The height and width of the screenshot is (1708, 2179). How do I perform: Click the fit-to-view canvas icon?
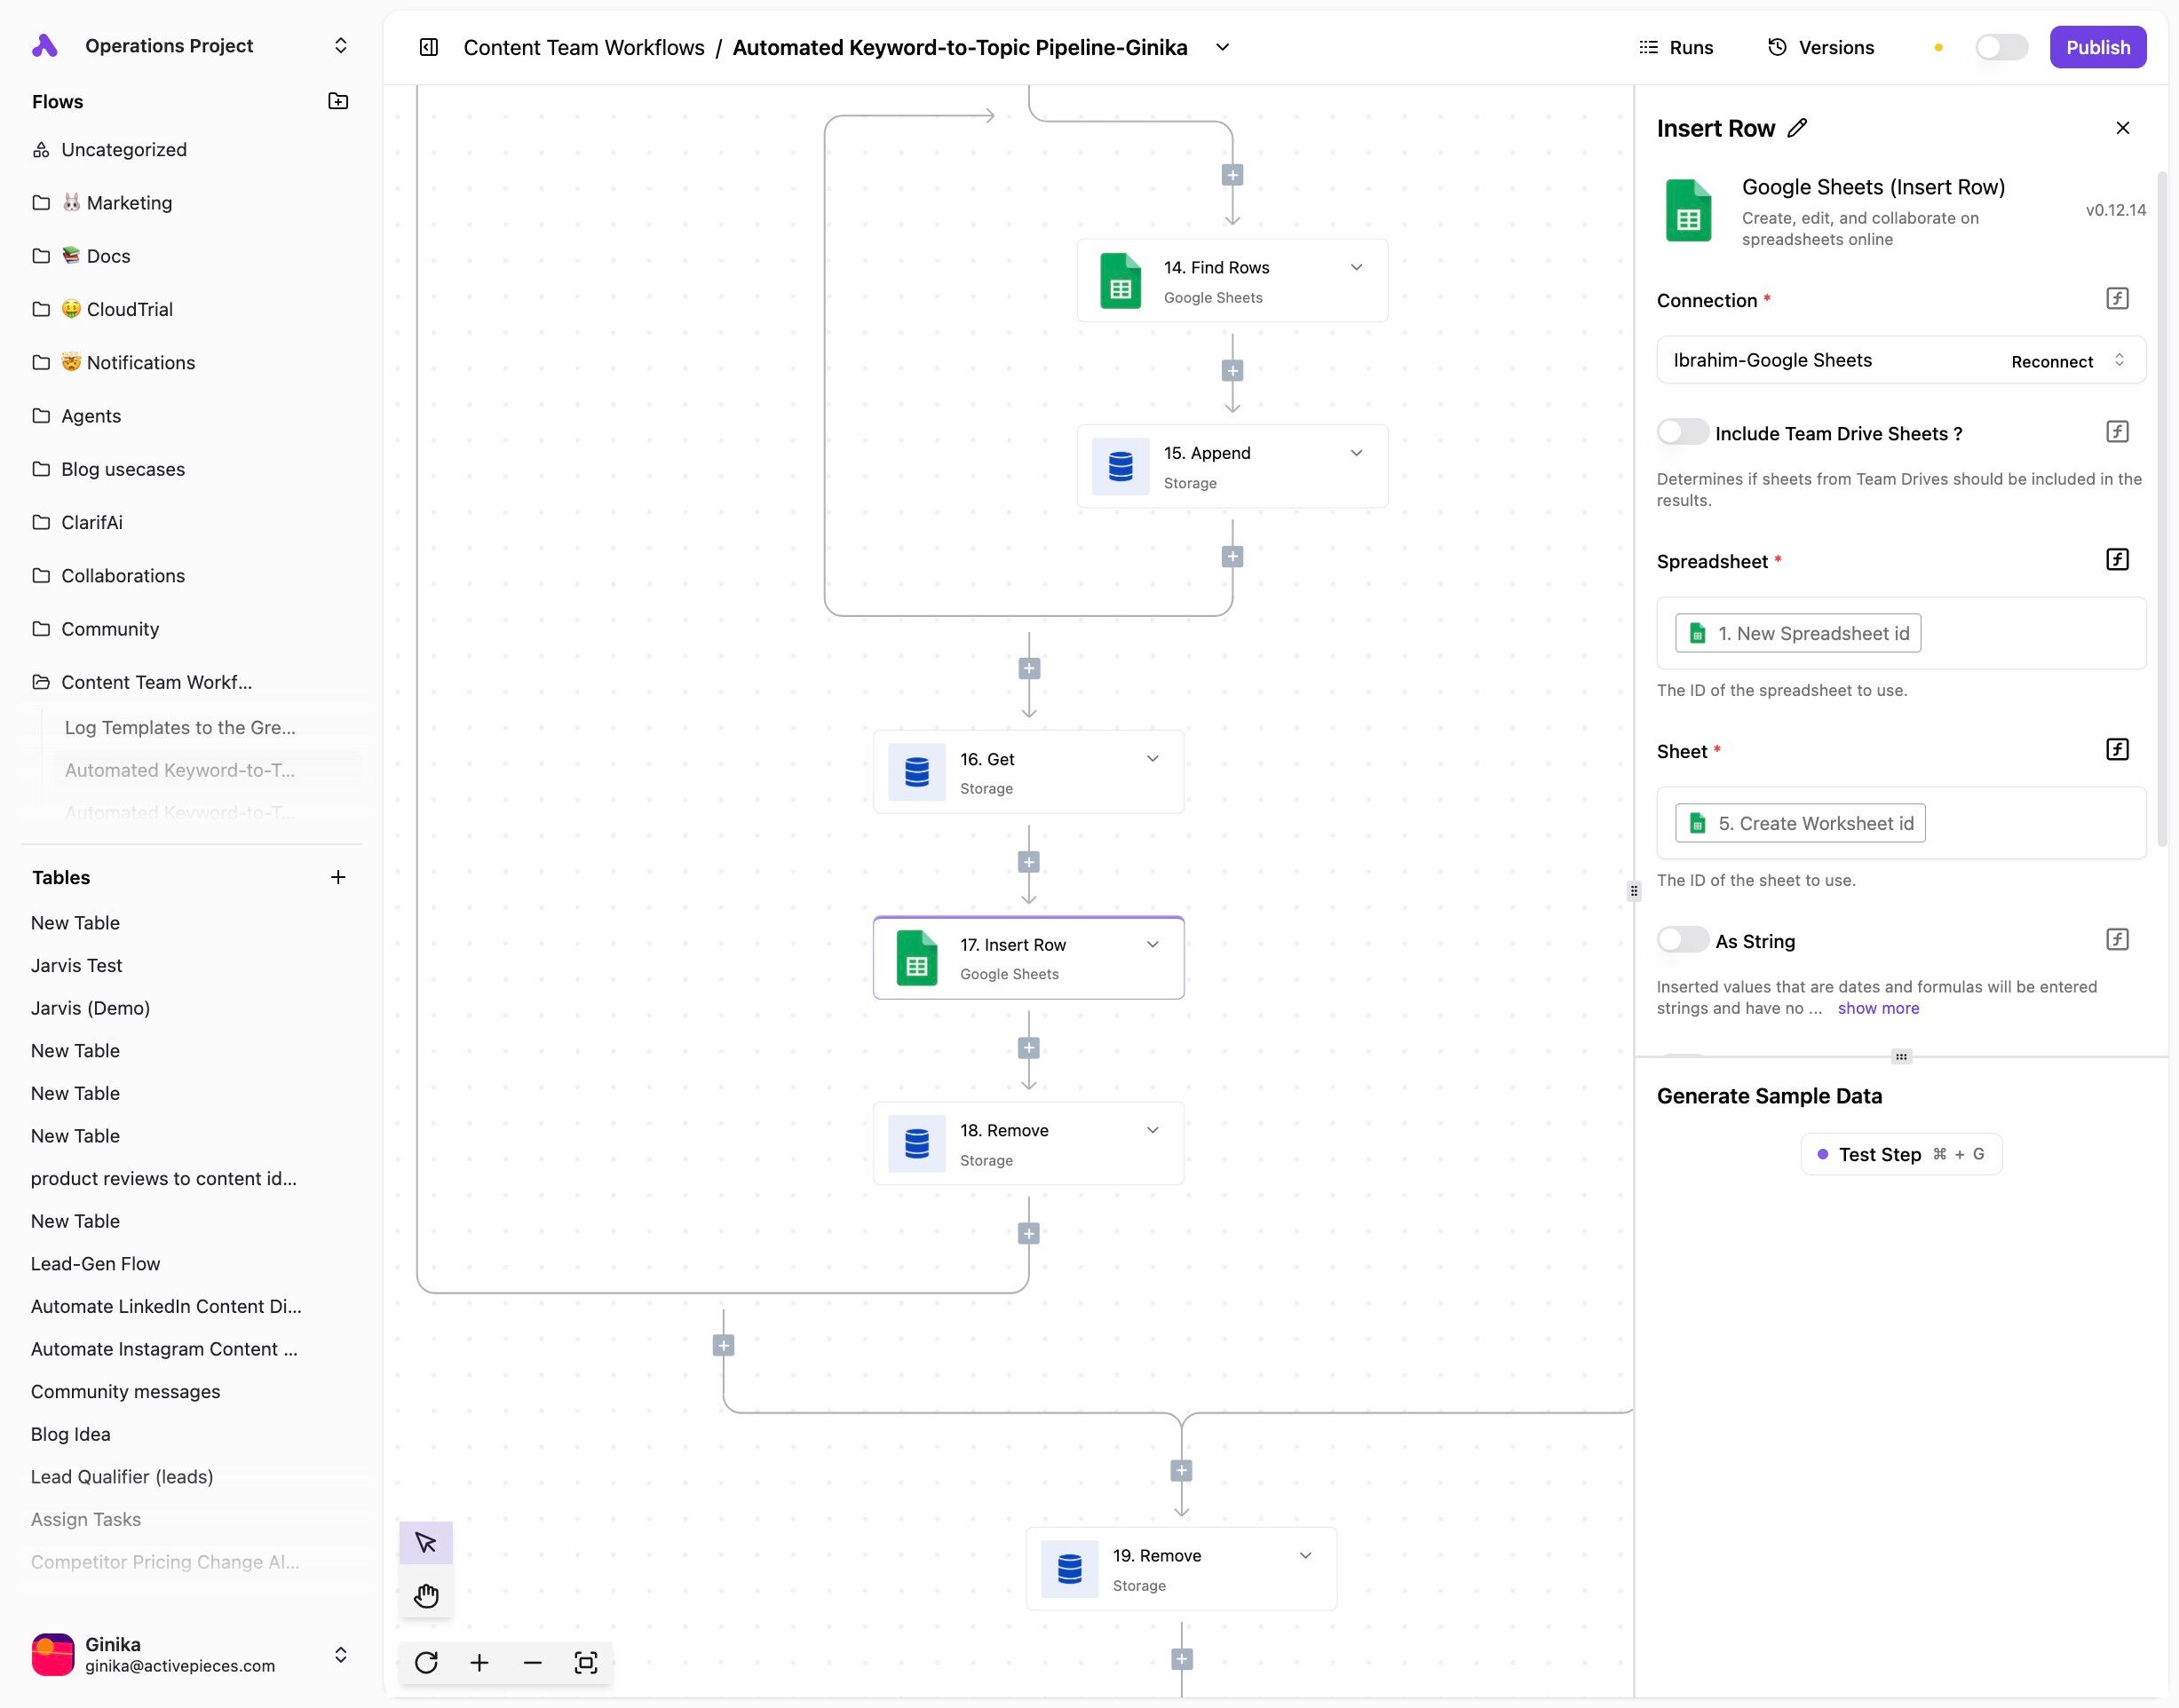pyautogui.click(x=586, y=1662)
